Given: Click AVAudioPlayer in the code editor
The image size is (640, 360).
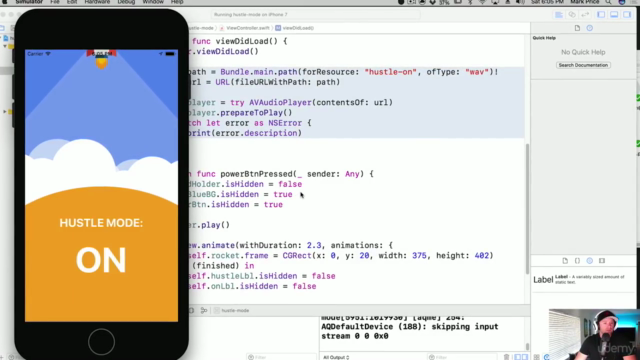Looking at the screenshot, I should point(280,102).
